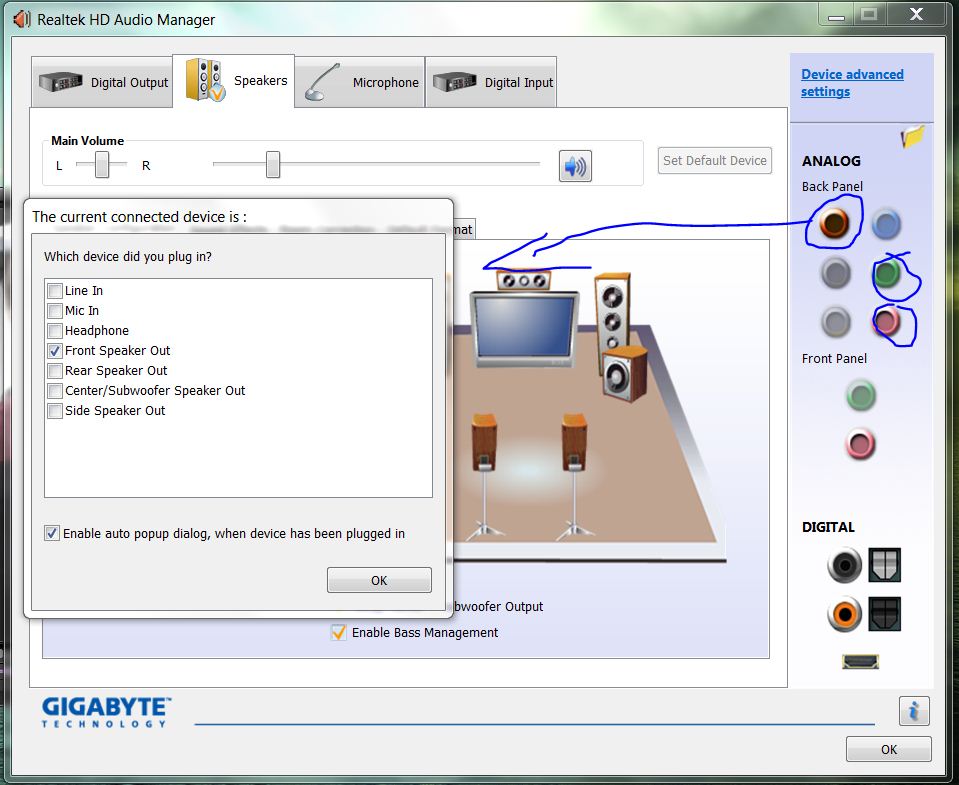Open connector settings yellow folder icon
Viewport: 959px width, 785px height.
click(912, 136)
